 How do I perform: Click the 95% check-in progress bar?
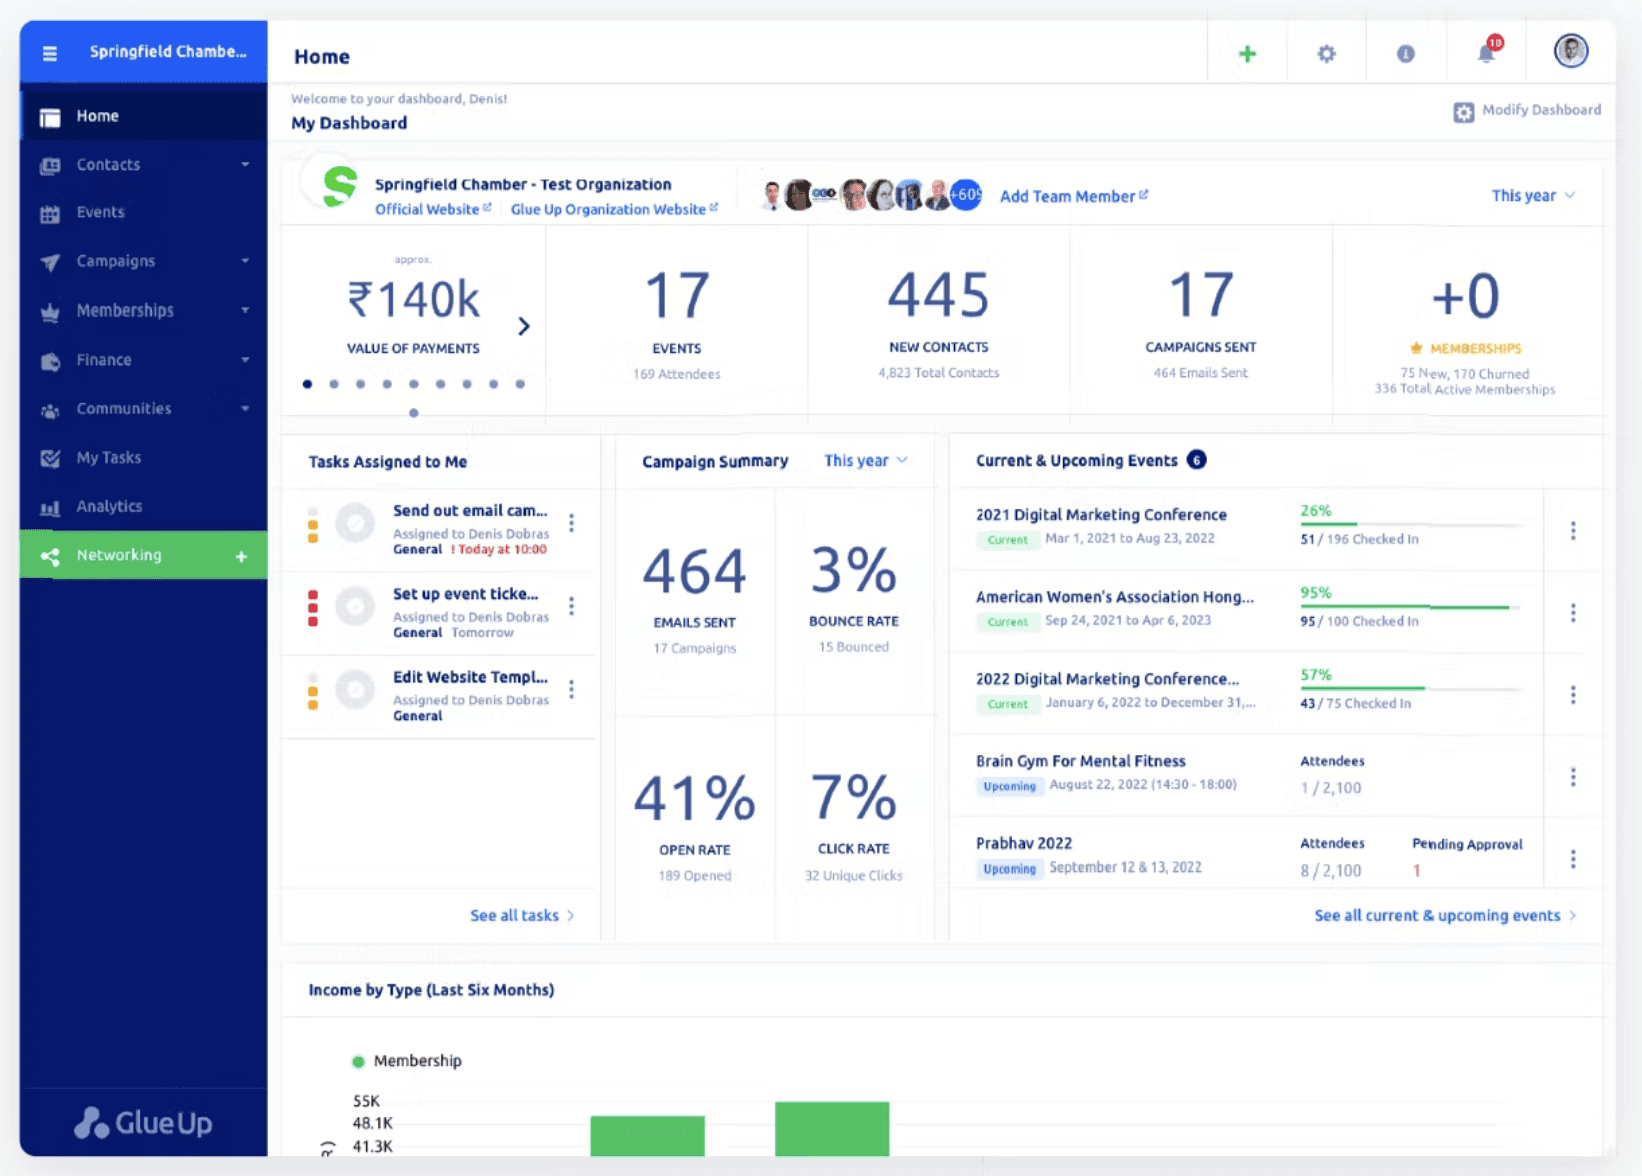click(x=1410, y=606)
